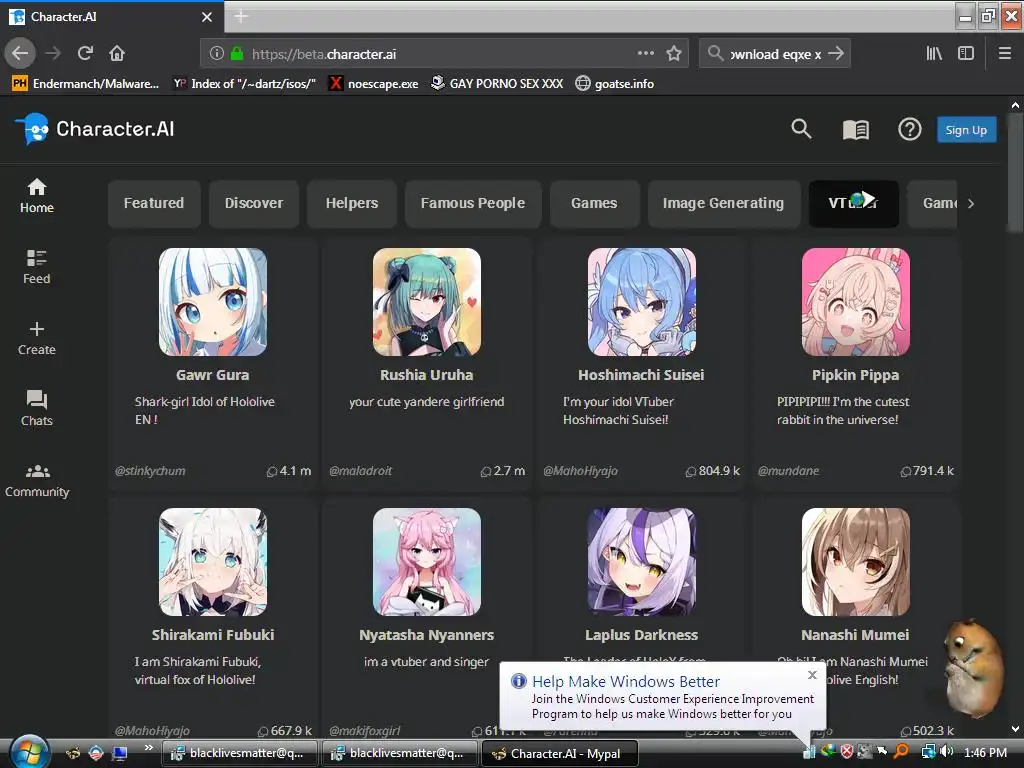
Task: Open page actions three-dot menu
Action: pyautogui.click(x=645, y=53)
